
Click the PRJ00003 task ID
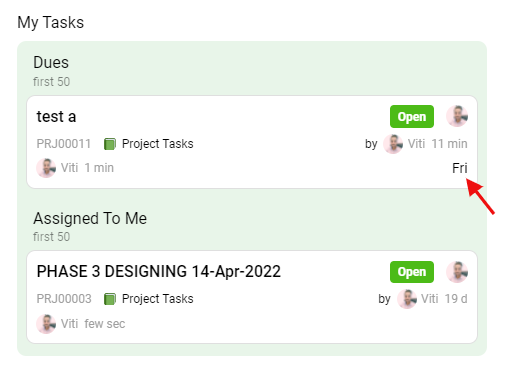[64, 299]
